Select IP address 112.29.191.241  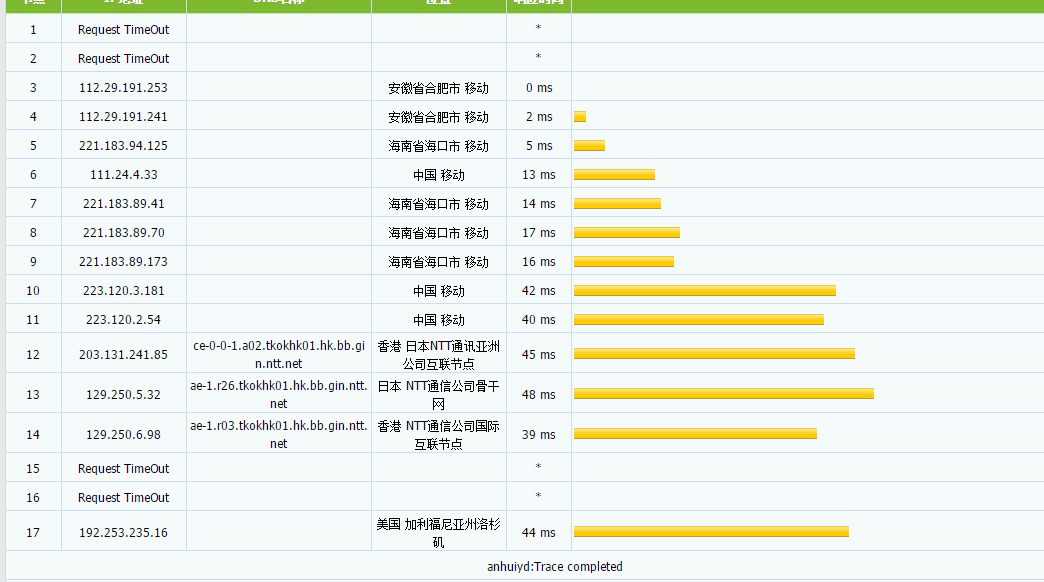click(123, 117)
